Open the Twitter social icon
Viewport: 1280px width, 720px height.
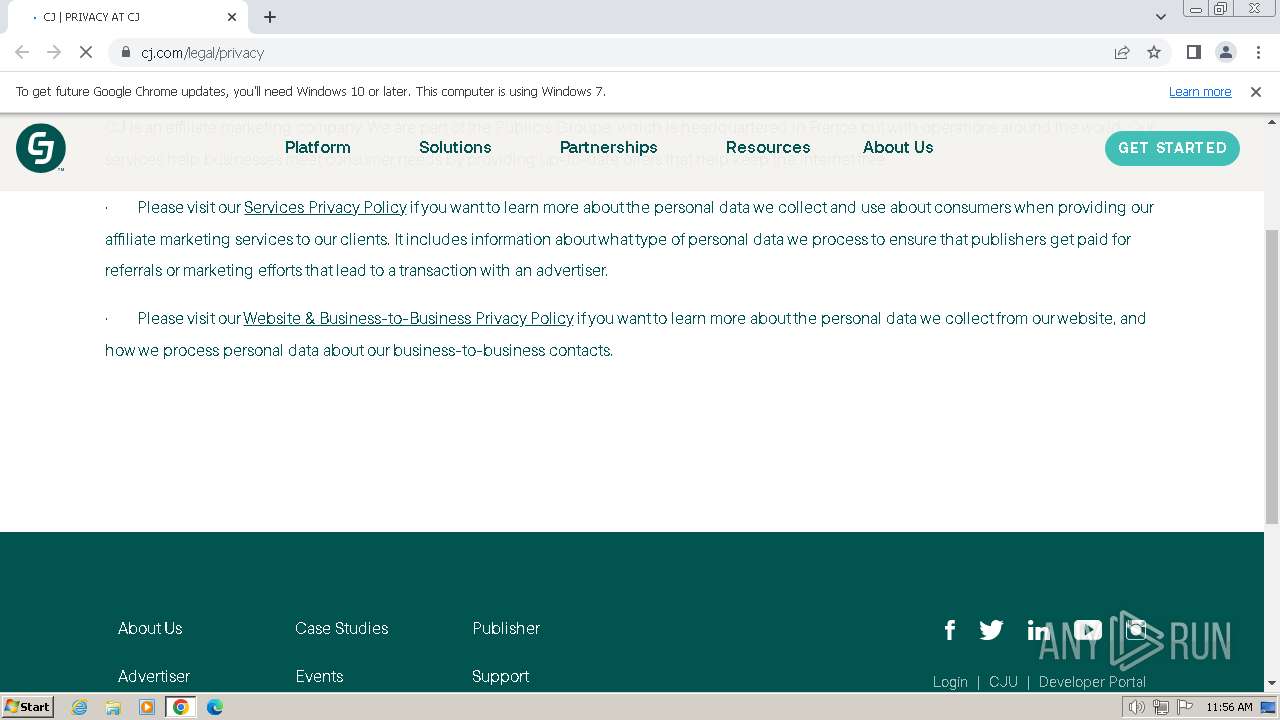click(x=991, y=630)
